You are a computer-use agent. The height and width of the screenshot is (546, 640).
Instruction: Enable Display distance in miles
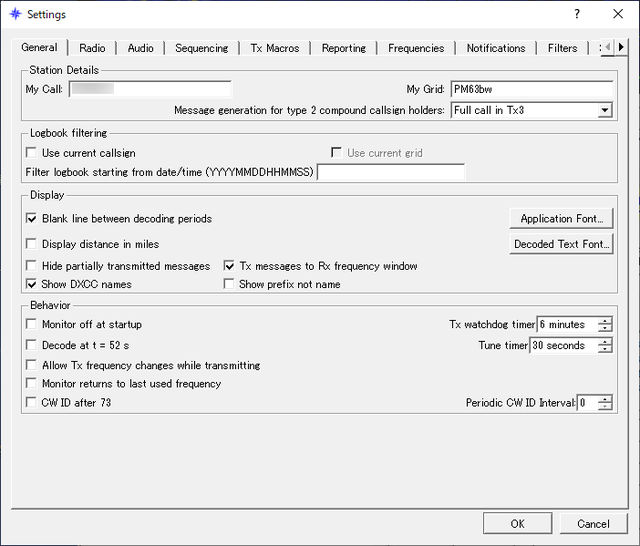coord(31,244)
